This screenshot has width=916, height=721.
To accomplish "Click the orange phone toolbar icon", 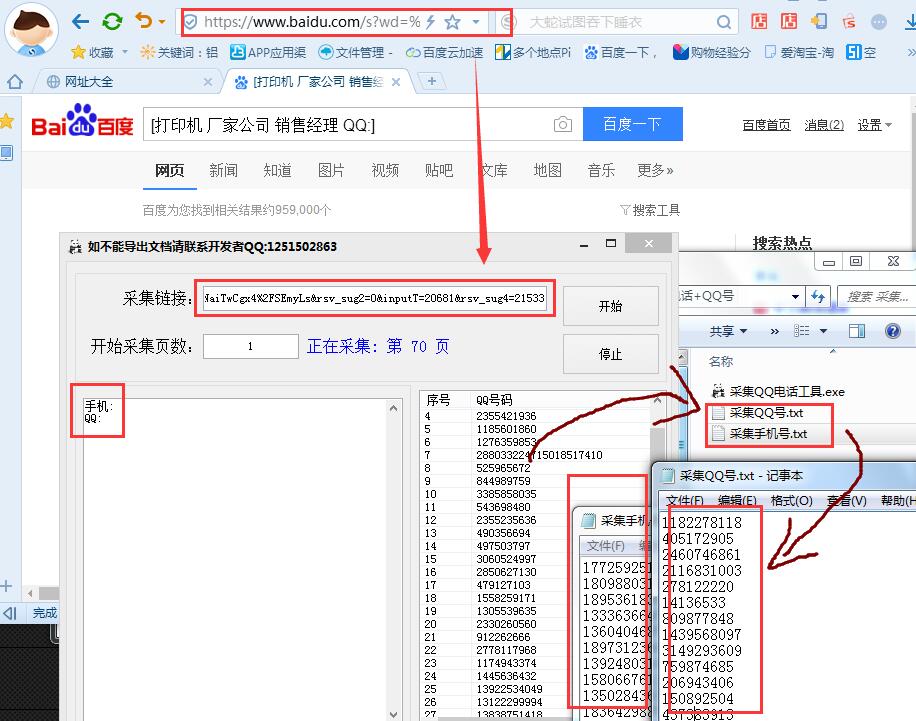I will (819, 22).
